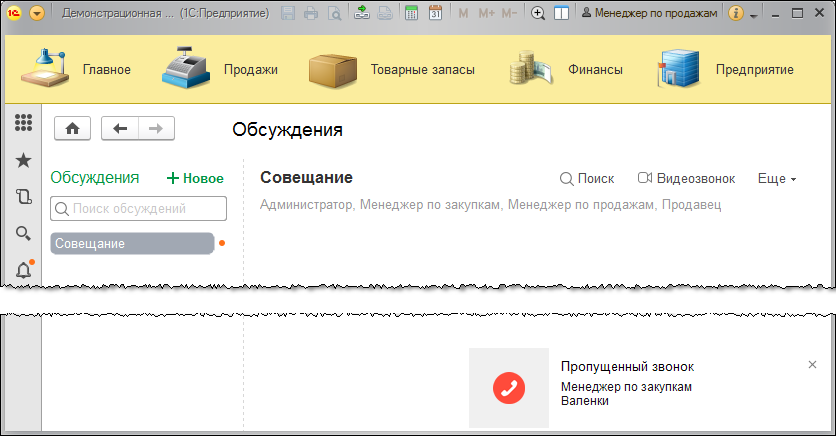Click the desk lamp icon for Главное
The width and height of the screenshot is (836, 436).
coord(45,67)
